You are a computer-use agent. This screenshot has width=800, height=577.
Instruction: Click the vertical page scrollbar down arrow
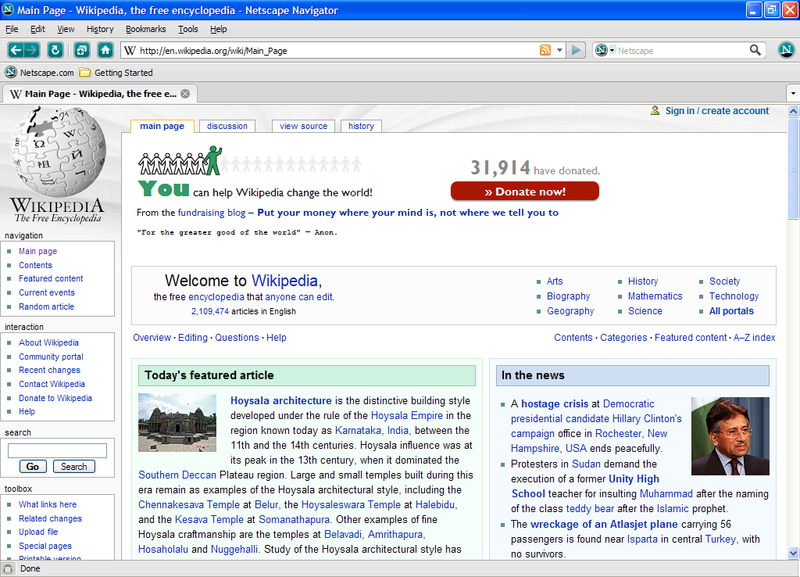pos(793,553)
